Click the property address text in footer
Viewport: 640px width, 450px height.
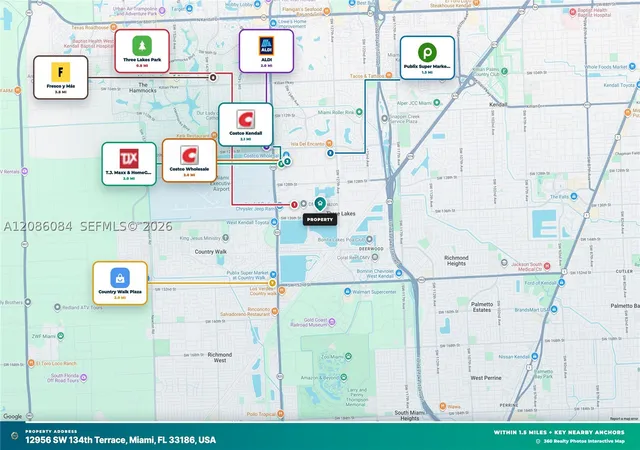coord(120,440)
